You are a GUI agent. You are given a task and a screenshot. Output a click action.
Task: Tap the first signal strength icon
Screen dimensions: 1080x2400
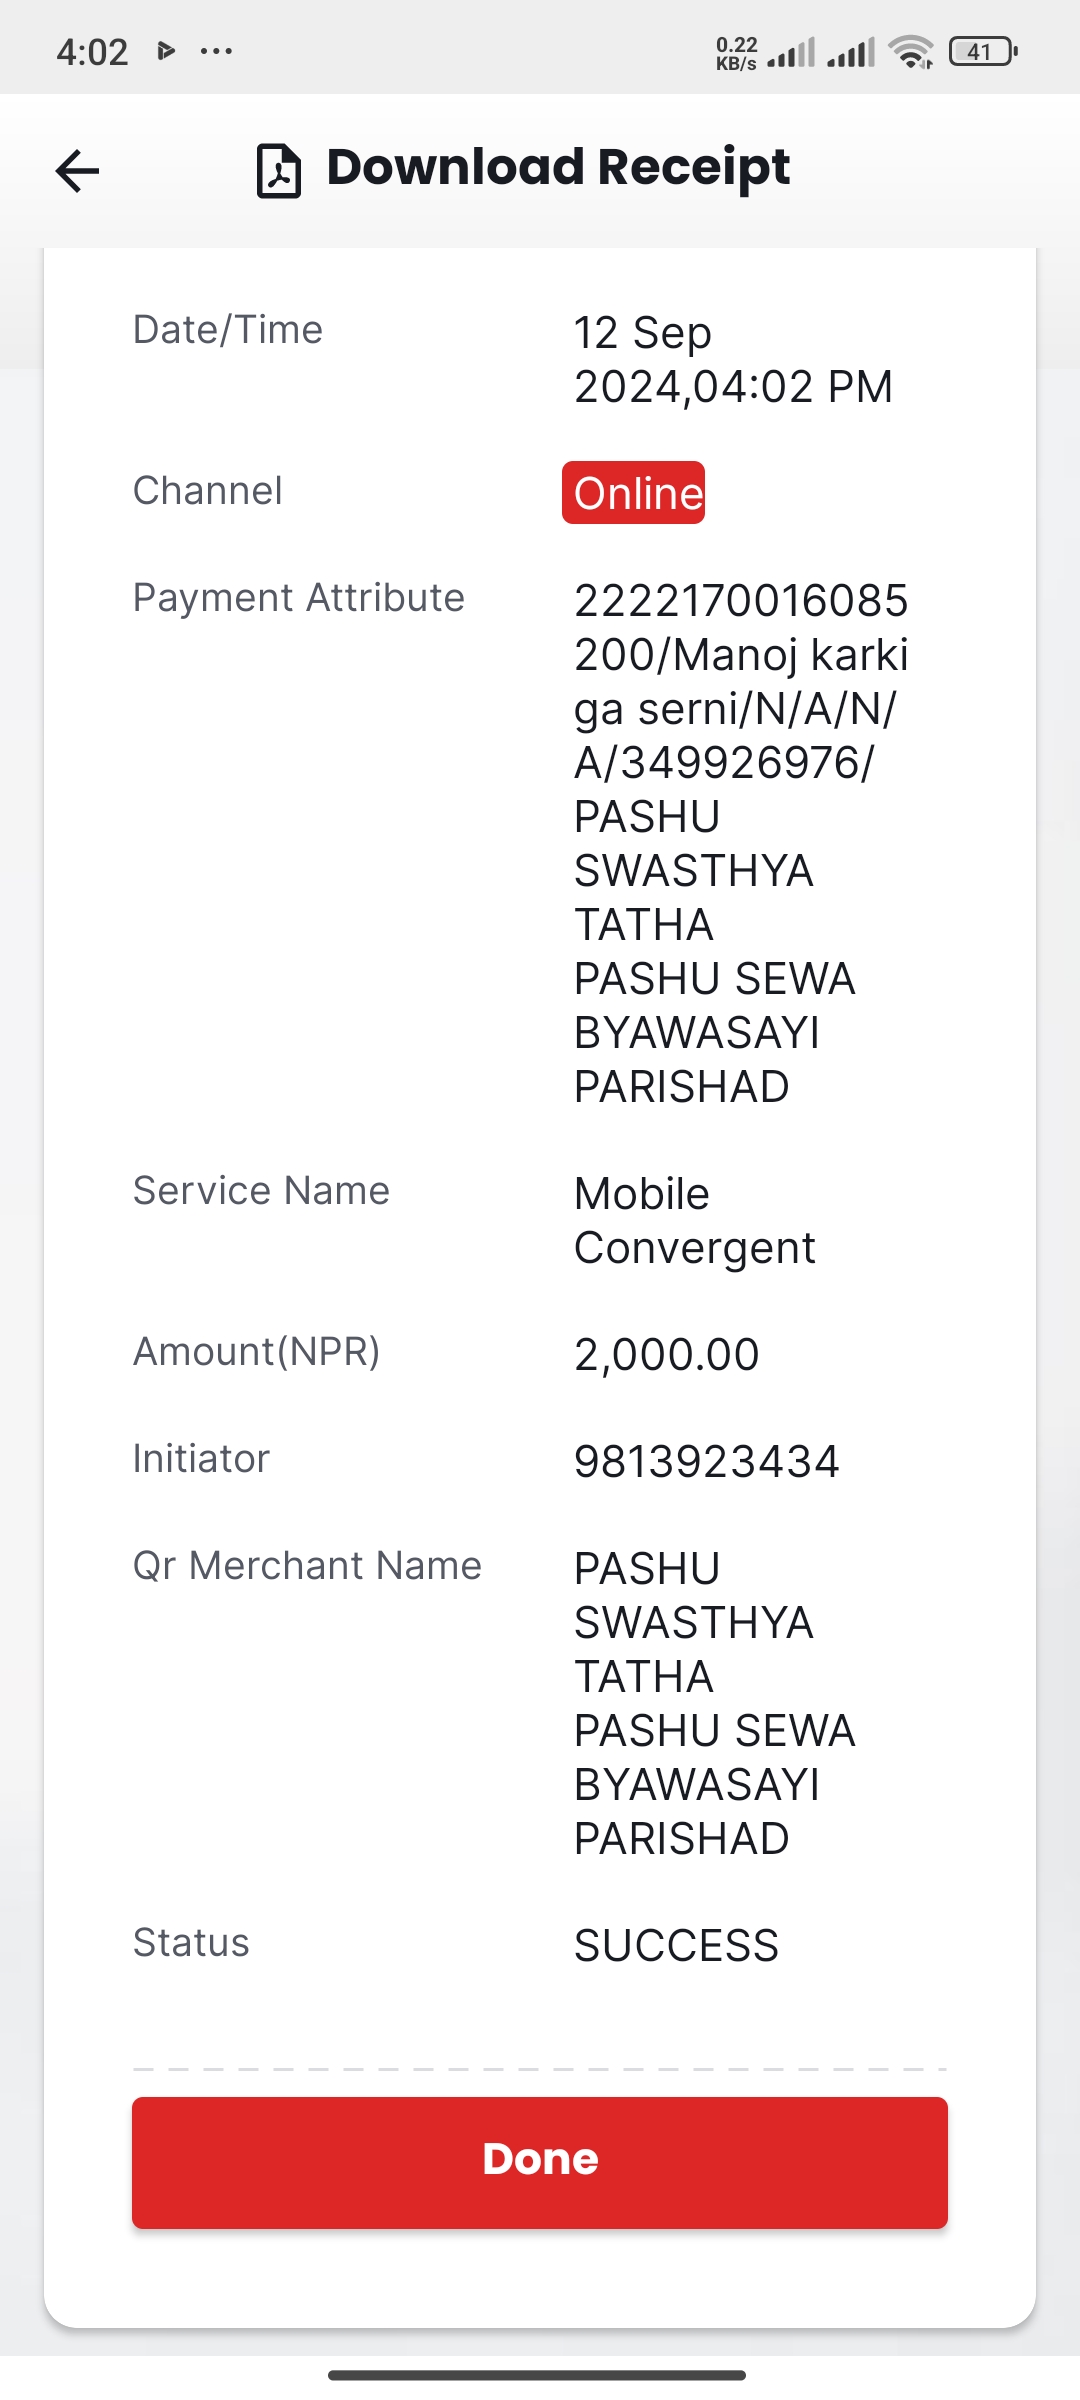coord(791,52)
